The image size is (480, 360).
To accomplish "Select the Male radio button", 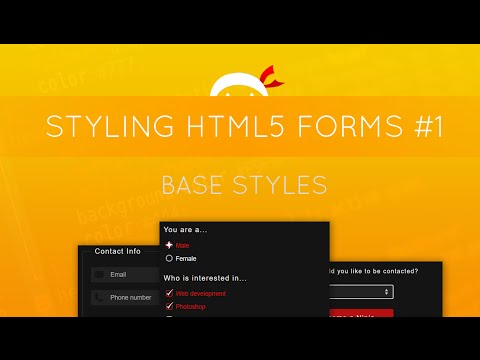I will pos(169,245).
